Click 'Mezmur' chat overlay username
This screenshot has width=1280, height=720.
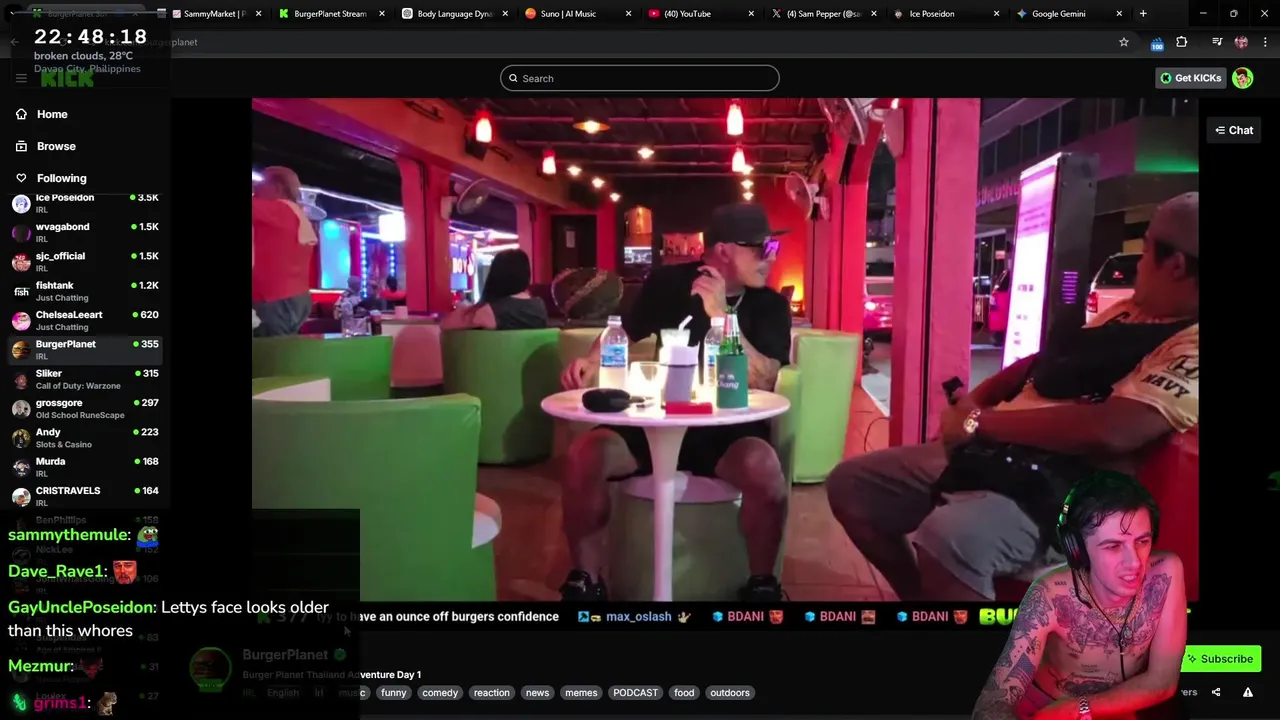[41, 666]
